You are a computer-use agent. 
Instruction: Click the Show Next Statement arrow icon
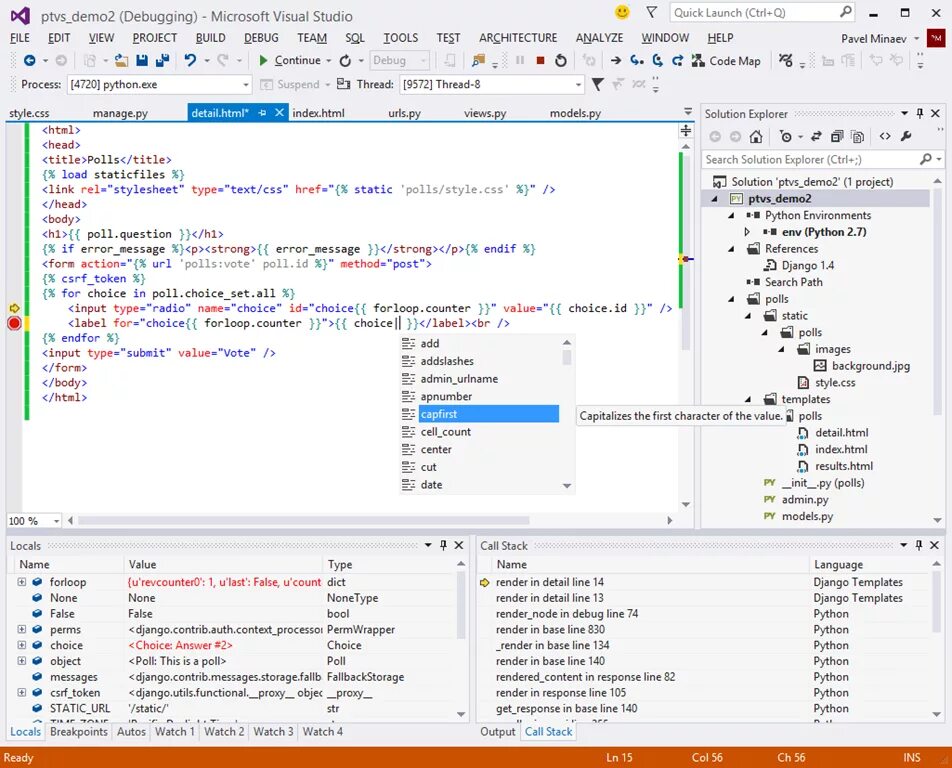click(616, 60)
